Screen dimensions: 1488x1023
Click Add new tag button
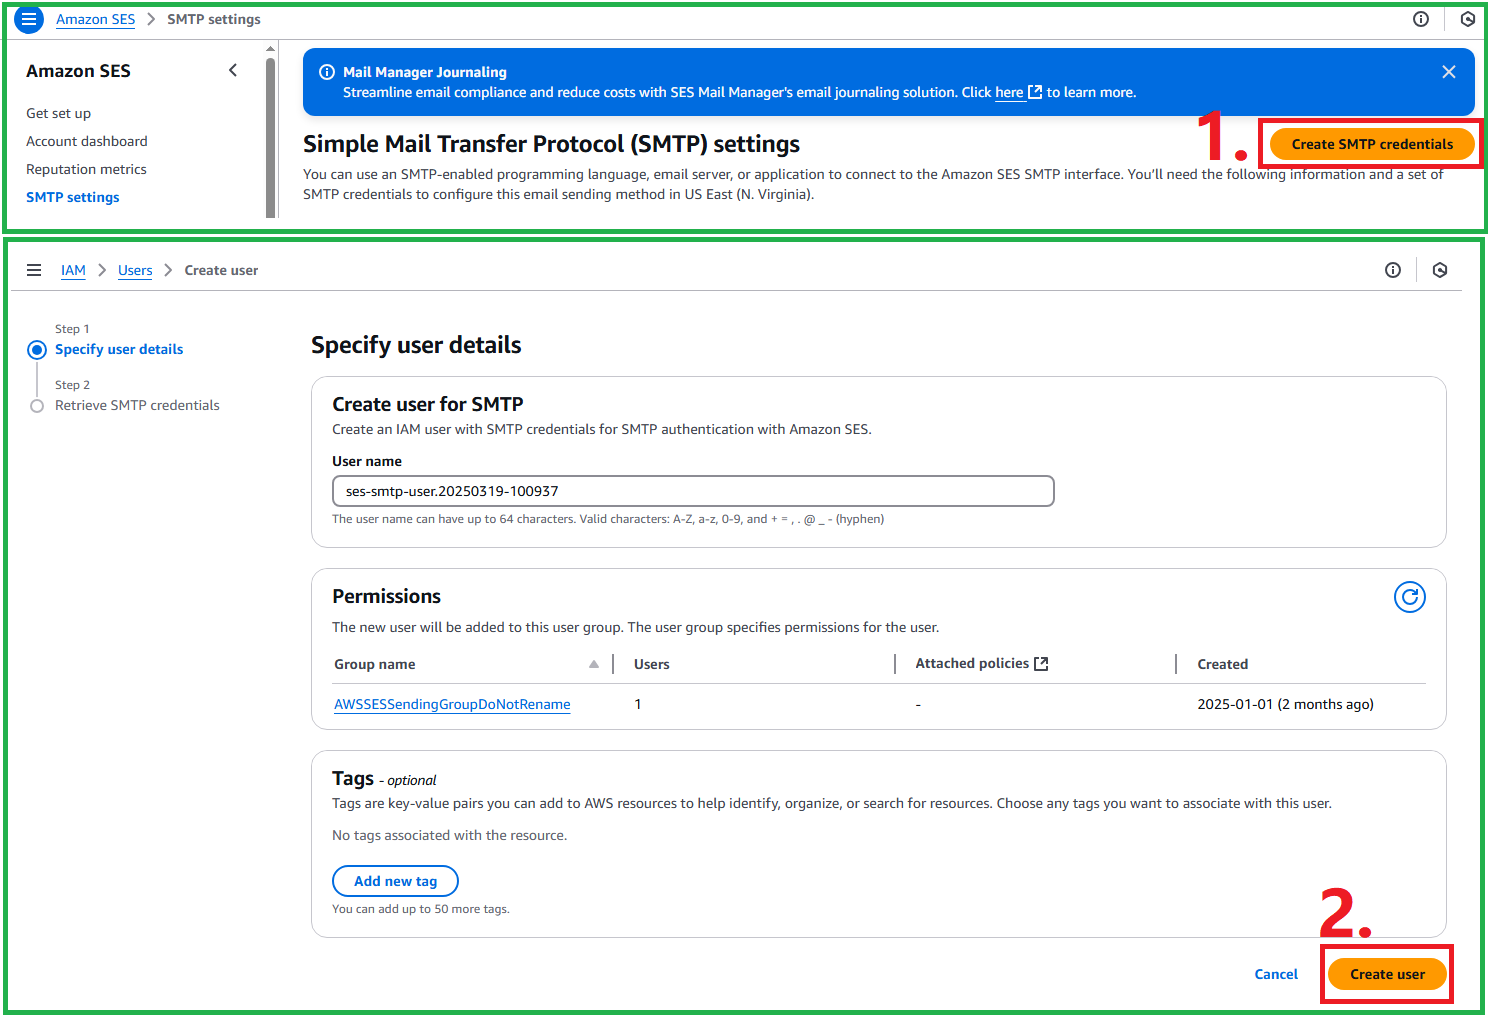point(395,881)
